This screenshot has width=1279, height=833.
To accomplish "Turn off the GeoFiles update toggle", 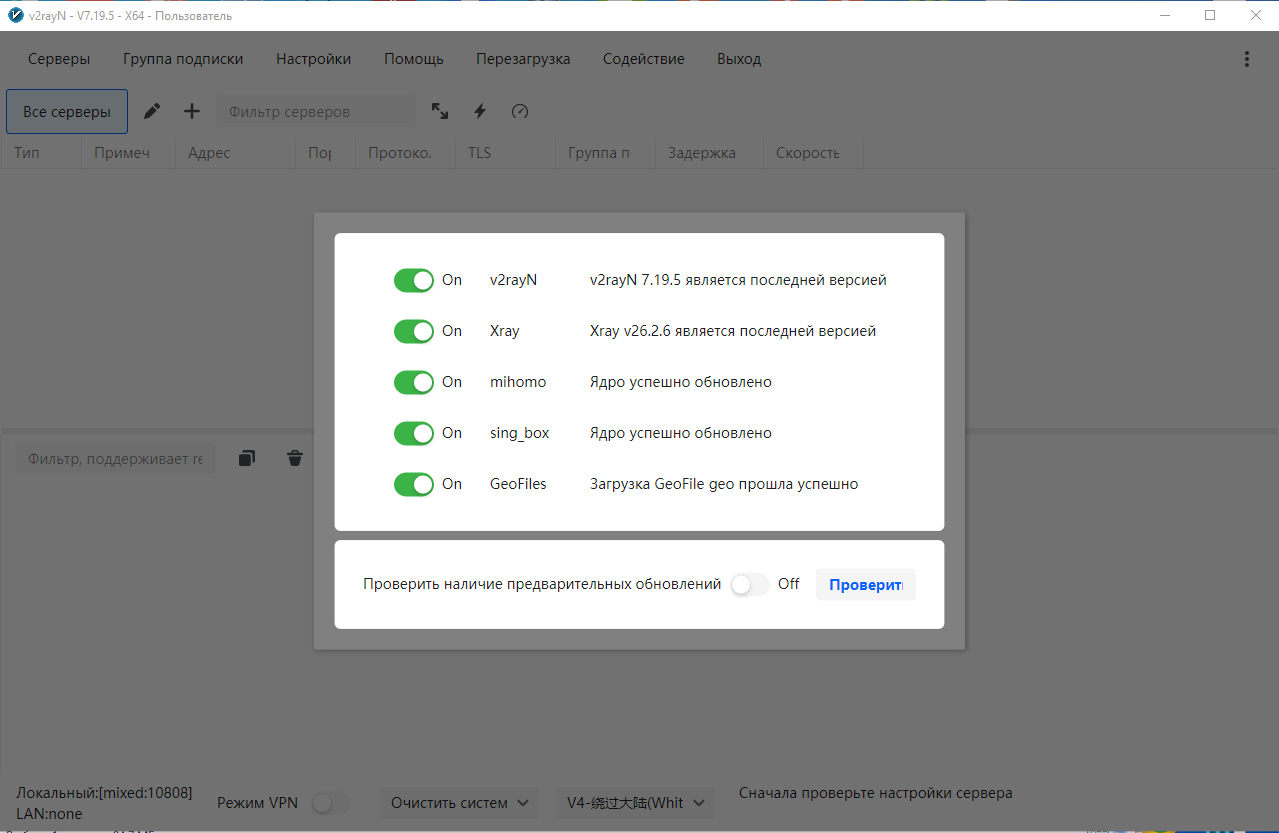I will [413, 484].
